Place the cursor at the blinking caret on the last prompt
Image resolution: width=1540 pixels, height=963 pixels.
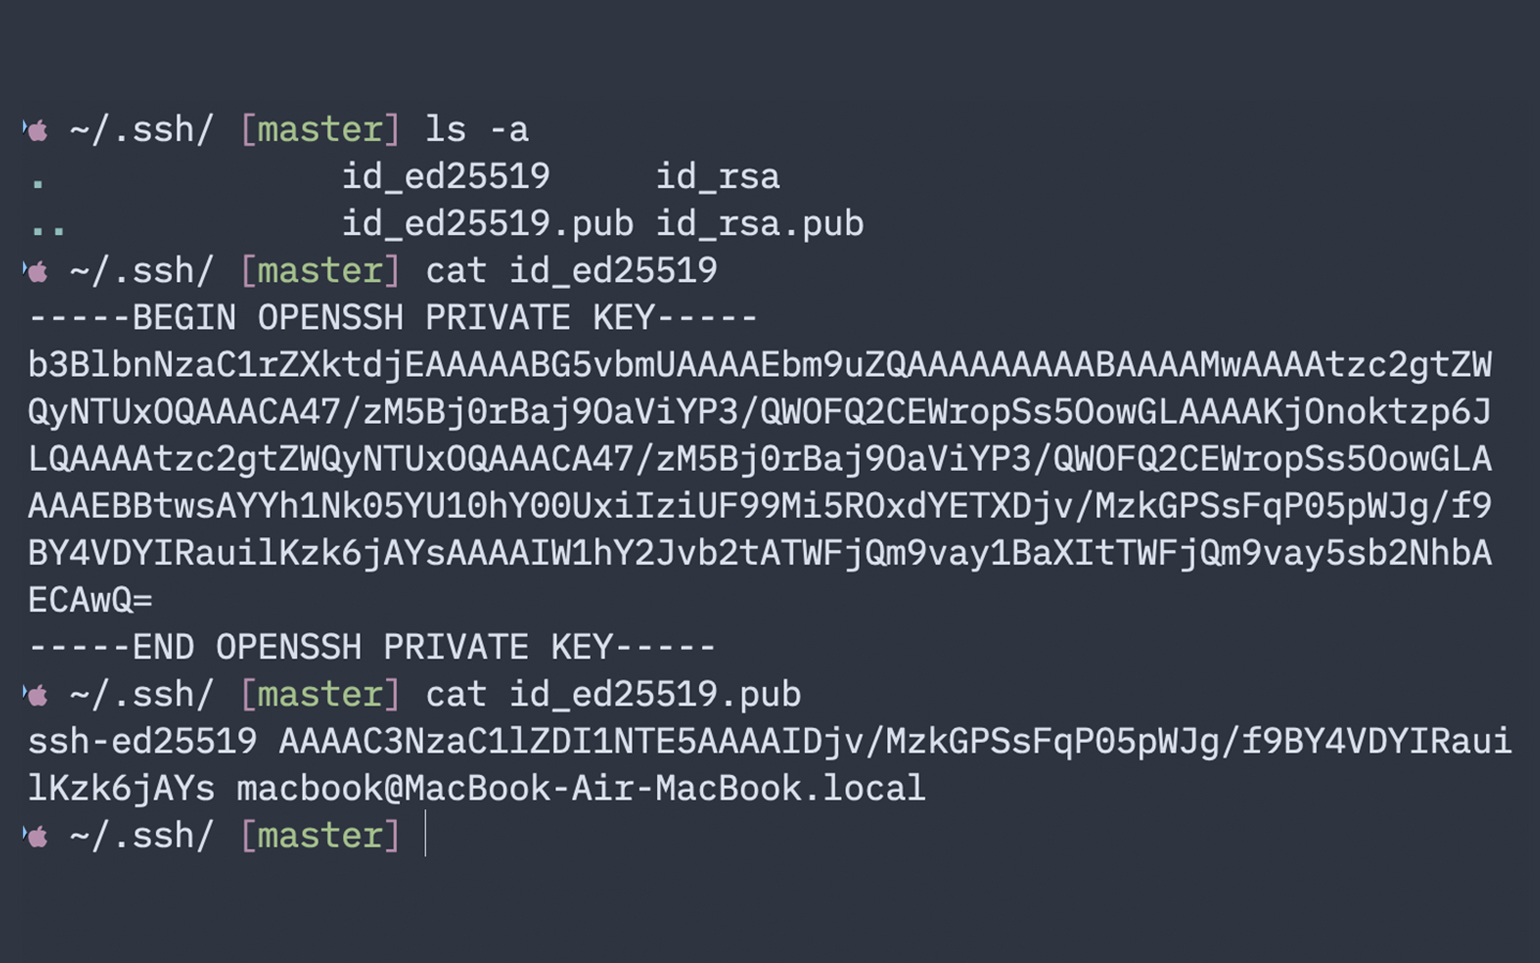[426, 835]
